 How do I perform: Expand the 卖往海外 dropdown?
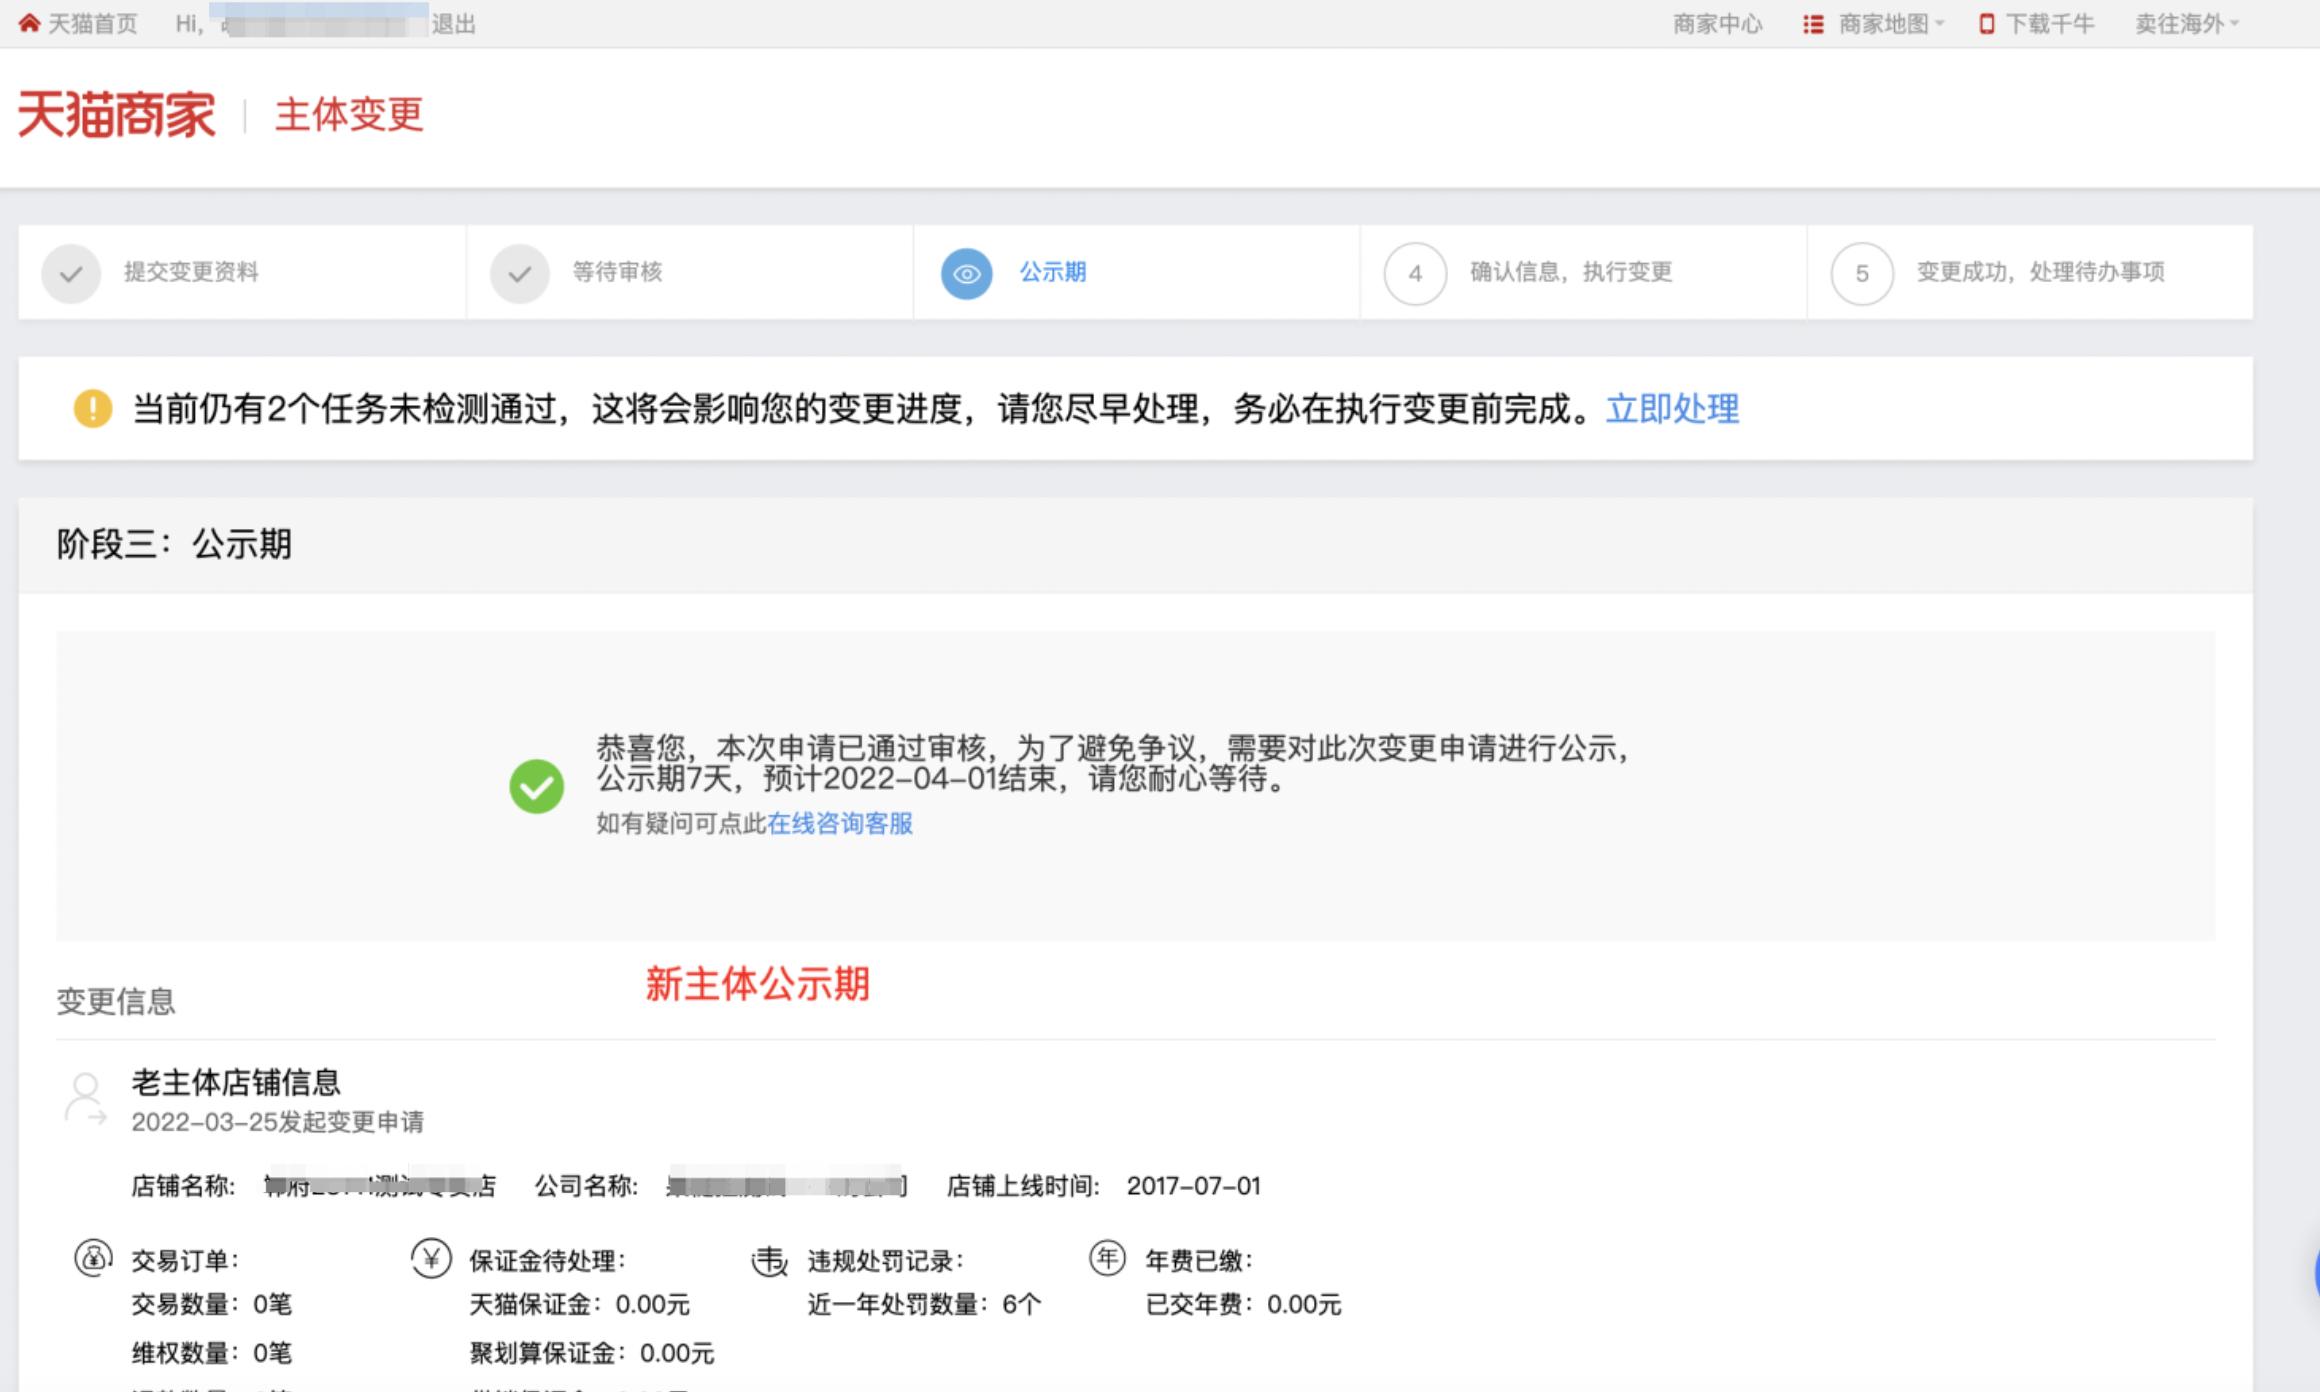[x=2186, y=22]
